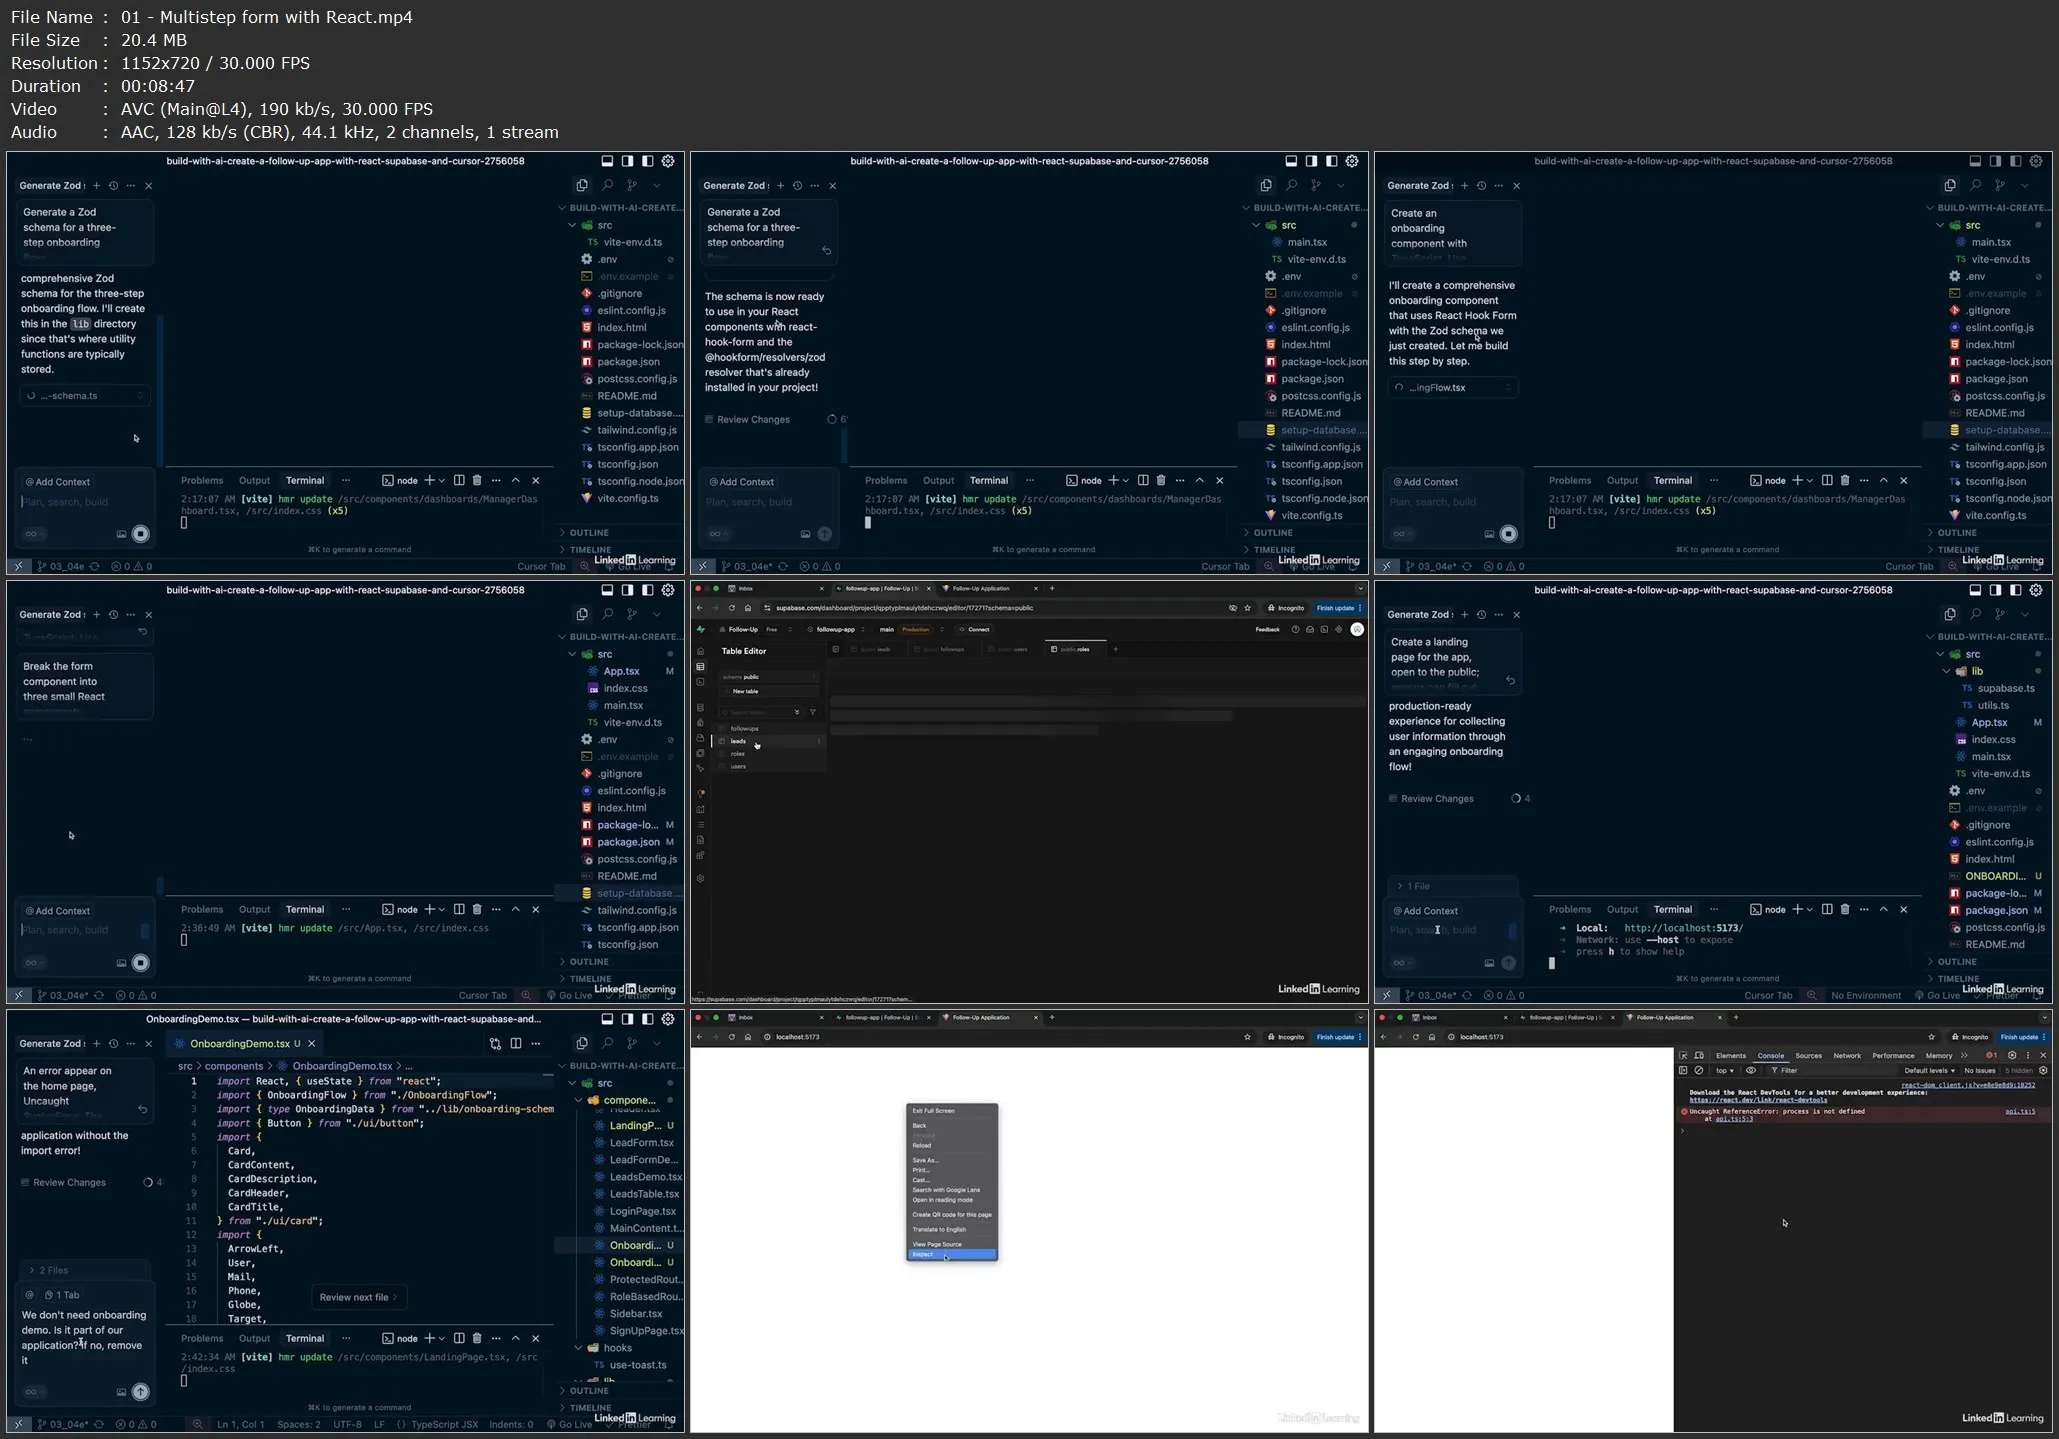Click the filter icon beside Supabase table search
Screen dimensions: 2059x1439
(x=813, y=712)
